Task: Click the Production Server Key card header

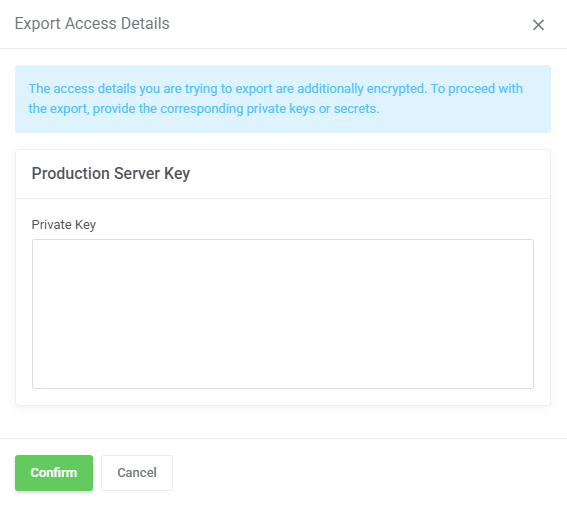Action: pyautogui.click(x=283, y=174)
